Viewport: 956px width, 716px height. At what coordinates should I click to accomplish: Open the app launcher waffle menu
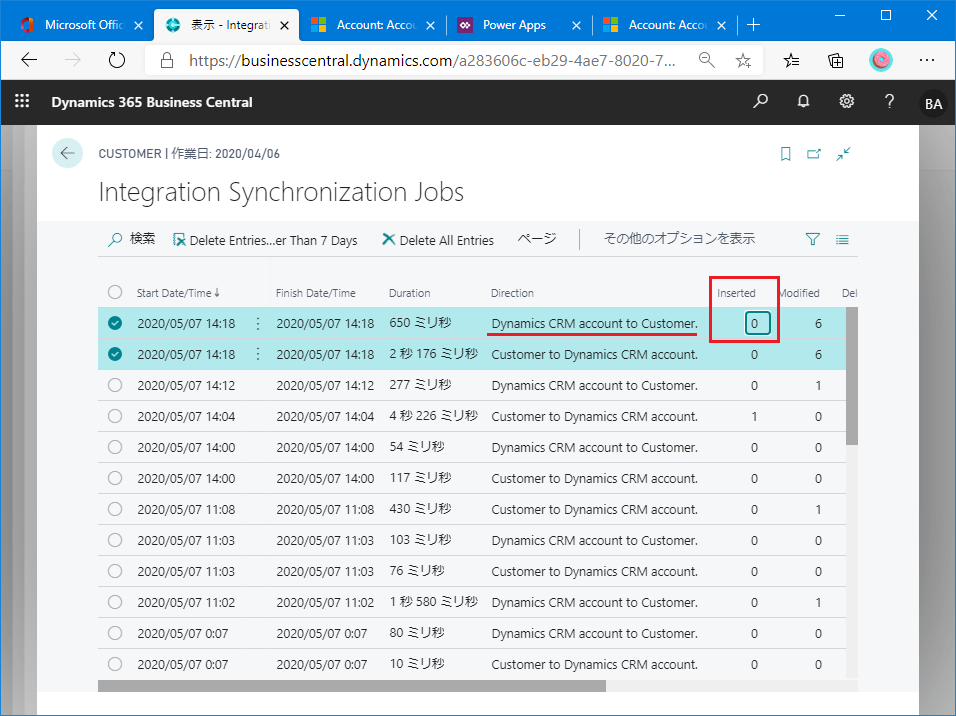pos(22,101)
